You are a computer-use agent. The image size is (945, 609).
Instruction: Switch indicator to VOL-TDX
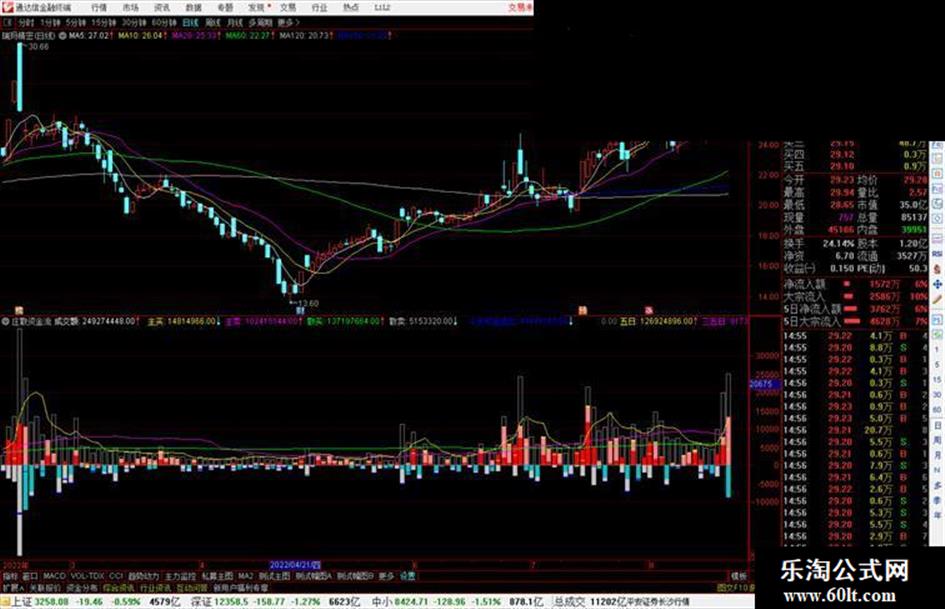pyautogui.click(x=87, y=576)
